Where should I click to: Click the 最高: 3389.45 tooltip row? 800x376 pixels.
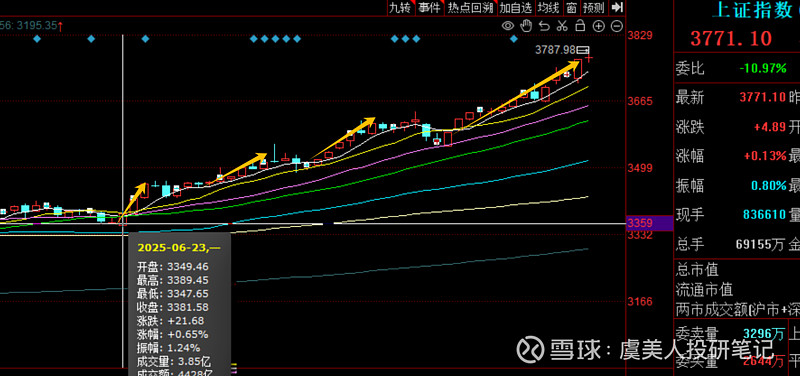[172, 280]
